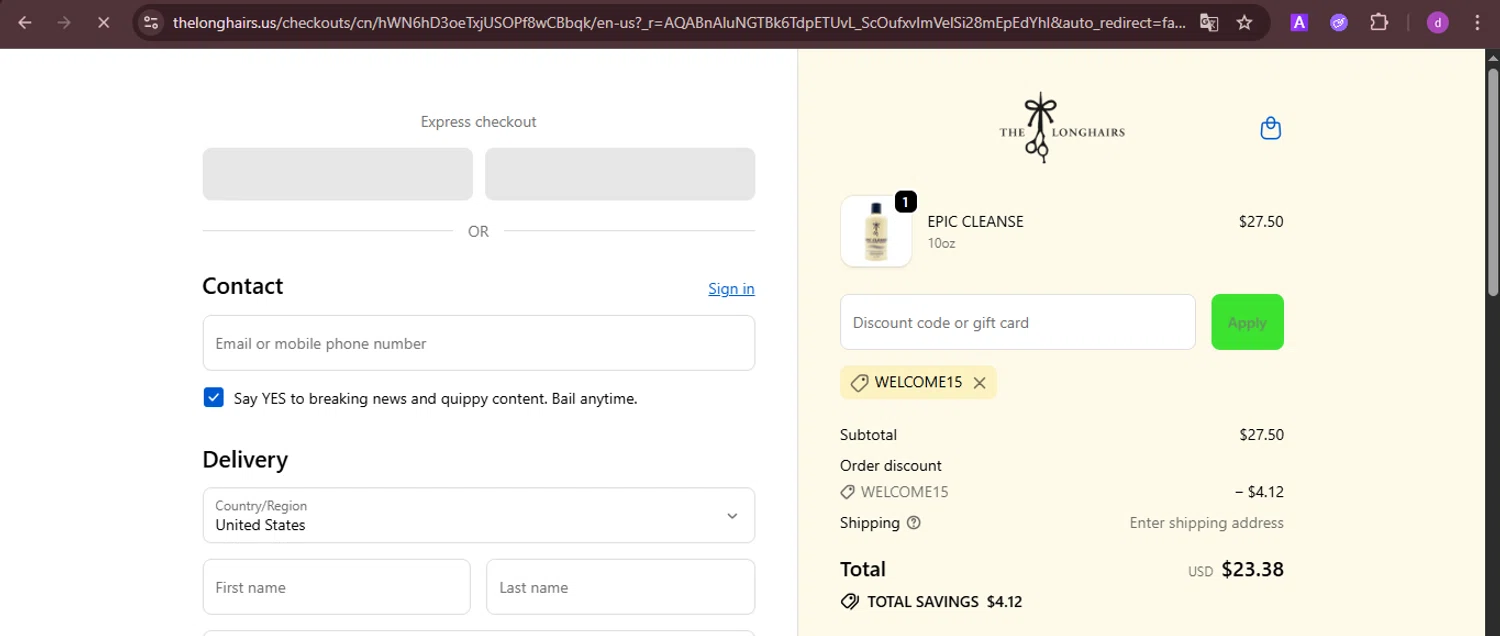Focus the Email or mobile phone field
1500x636 pixels.
479,343
